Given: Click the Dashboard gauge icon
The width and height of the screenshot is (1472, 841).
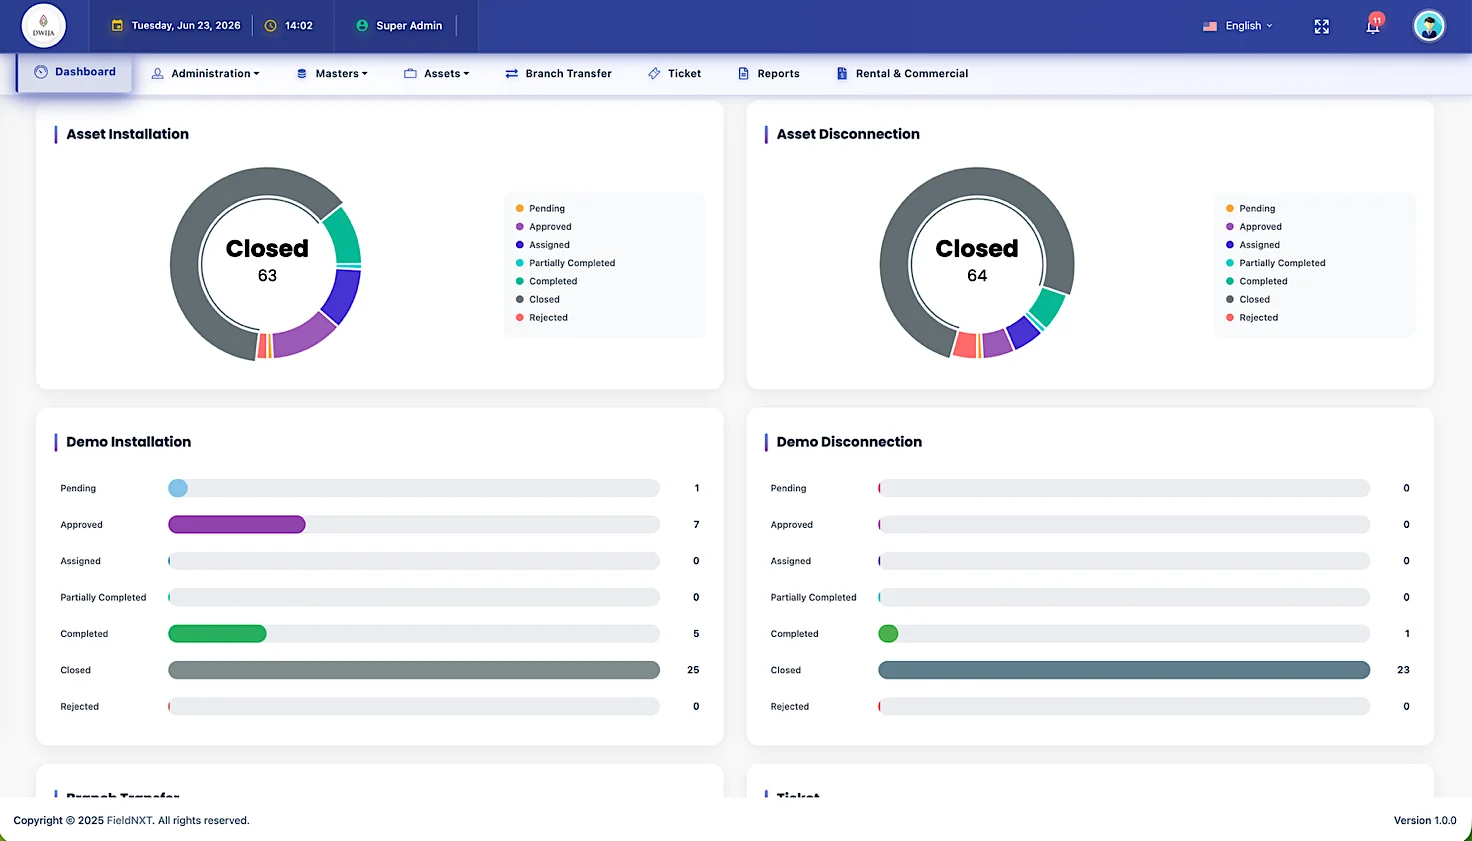Looking at the screenshot, I should pos(41,72).
